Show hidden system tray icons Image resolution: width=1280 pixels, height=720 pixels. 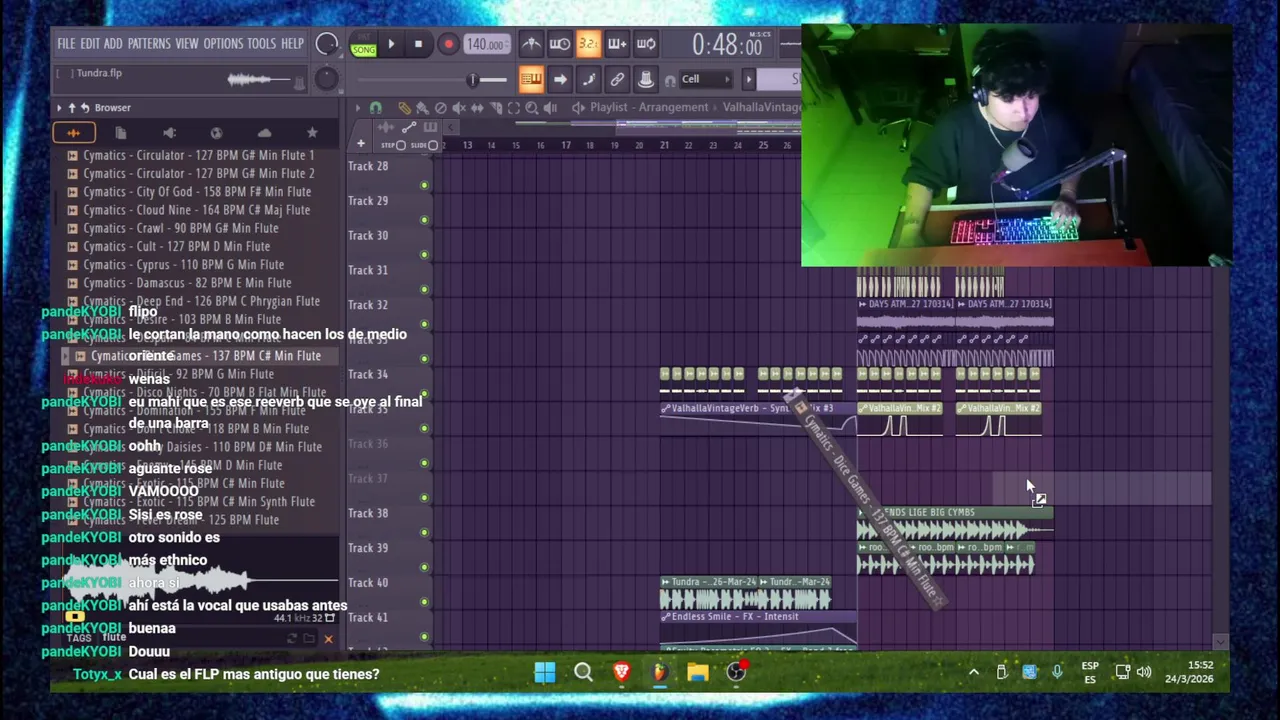973,672
